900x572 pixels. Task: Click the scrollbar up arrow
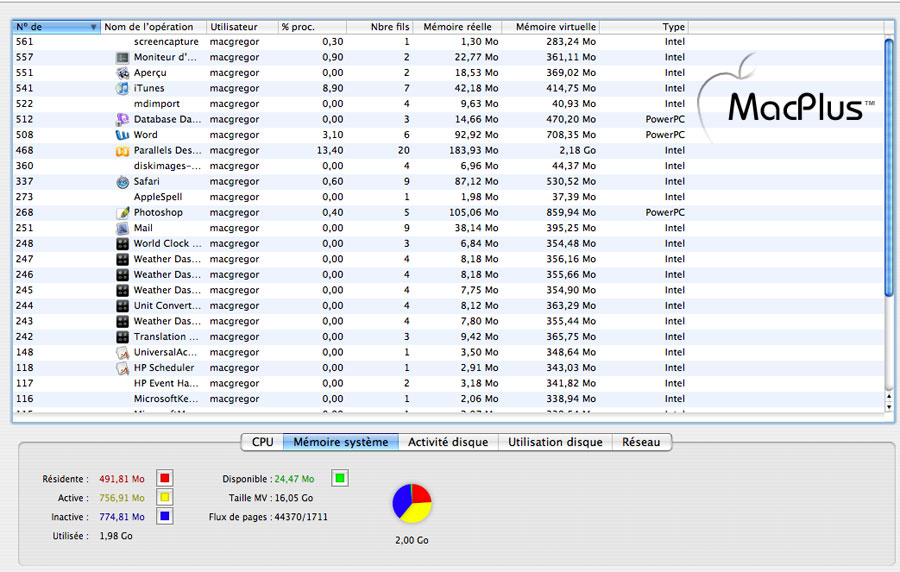889,397
